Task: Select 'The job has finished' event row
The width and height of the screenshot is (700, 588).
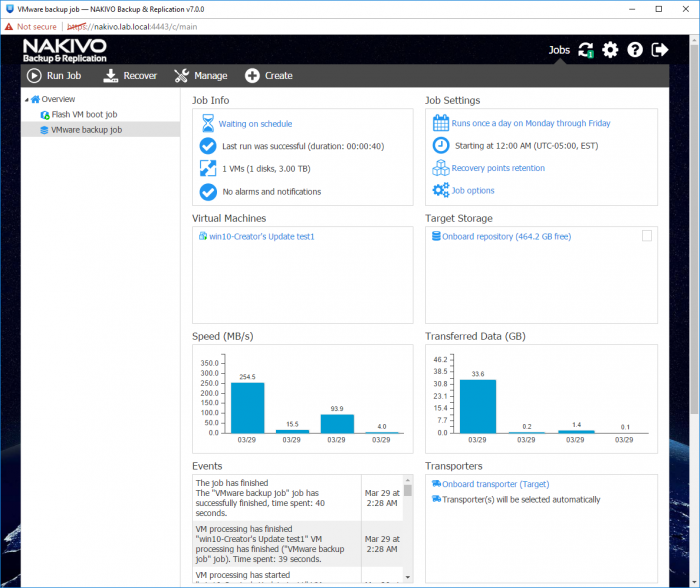Action: [298, 498]
